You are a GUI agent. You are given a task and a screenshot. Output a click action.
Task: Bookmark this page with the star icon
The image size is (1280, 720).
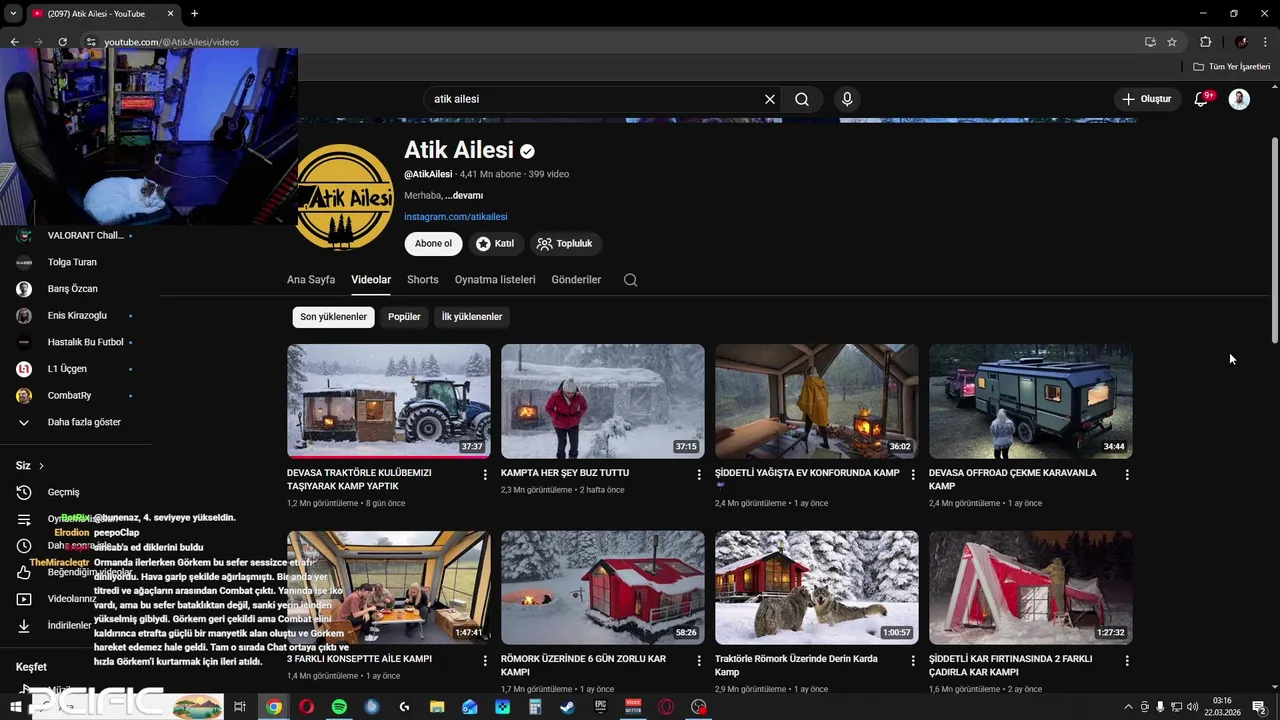(1172, 42)
